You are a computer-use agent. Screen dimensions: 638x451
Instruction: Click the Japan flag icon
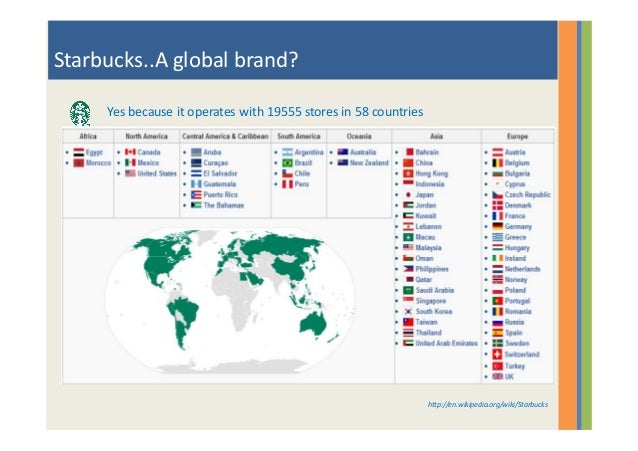(408, 195)
